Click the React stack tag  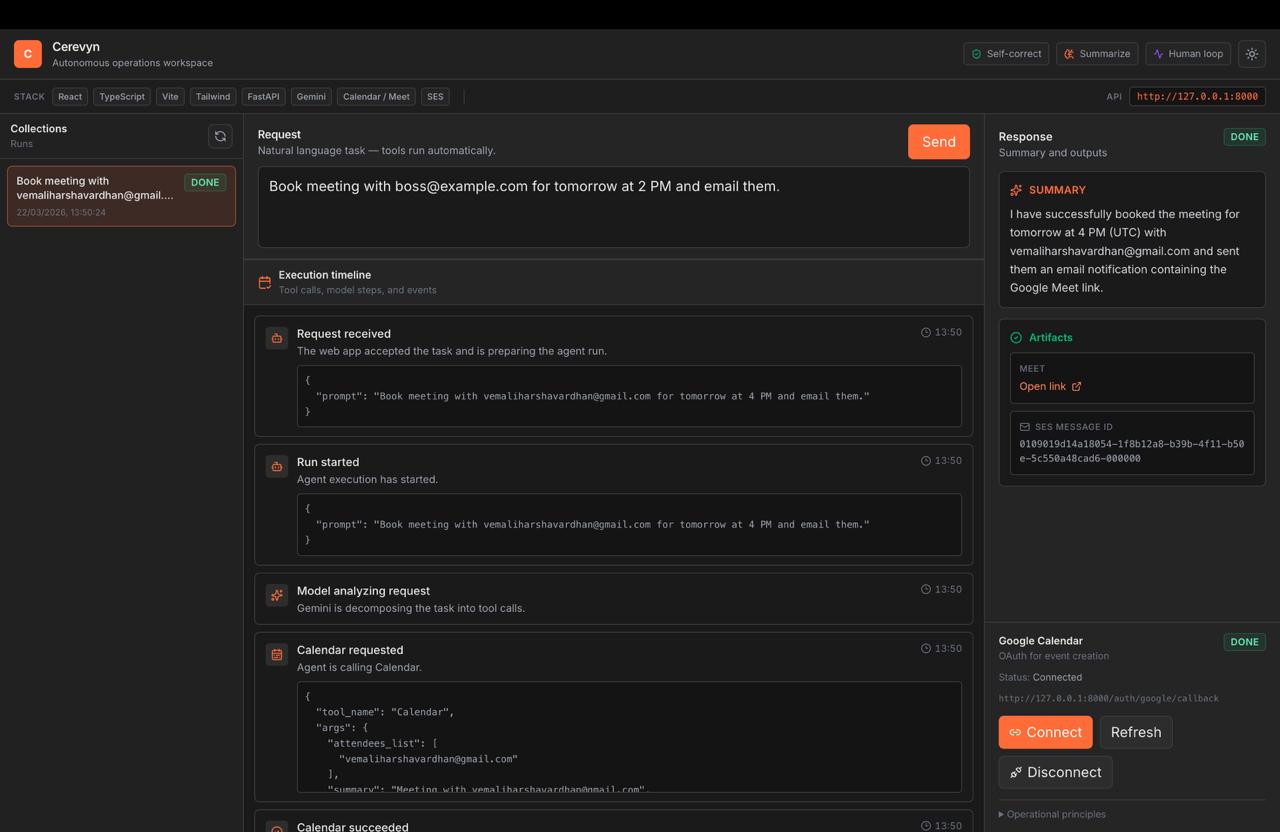tap(70, 97)
